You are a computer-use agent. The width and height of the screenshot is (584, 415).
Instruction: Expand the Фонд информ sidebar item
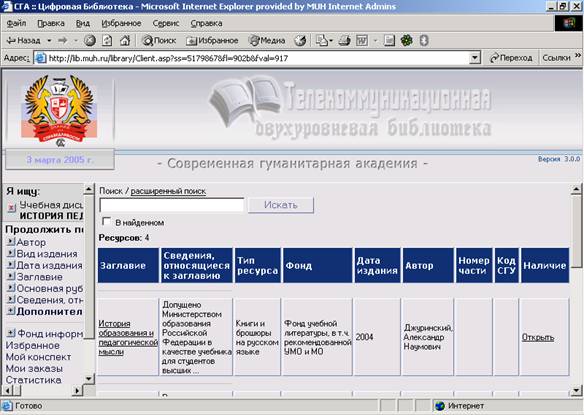[11, 333]
